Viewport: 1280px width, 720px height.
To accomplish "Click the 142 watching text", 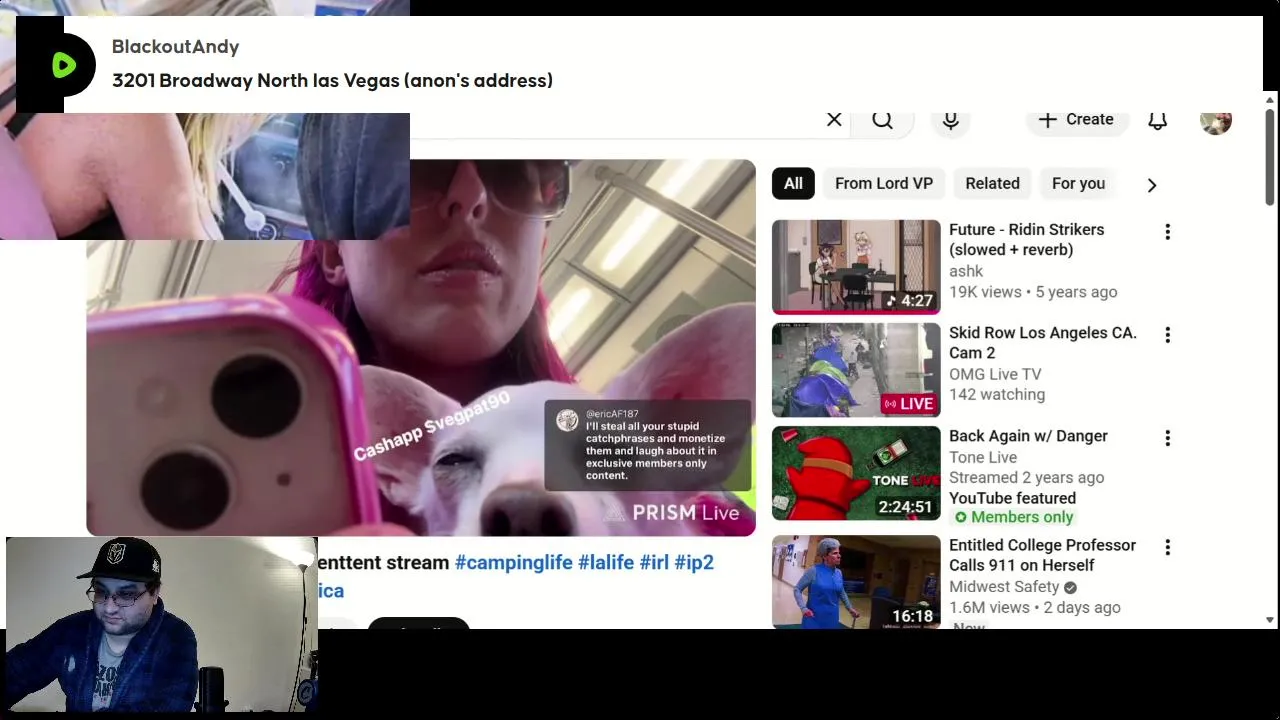I will [997, 395].
